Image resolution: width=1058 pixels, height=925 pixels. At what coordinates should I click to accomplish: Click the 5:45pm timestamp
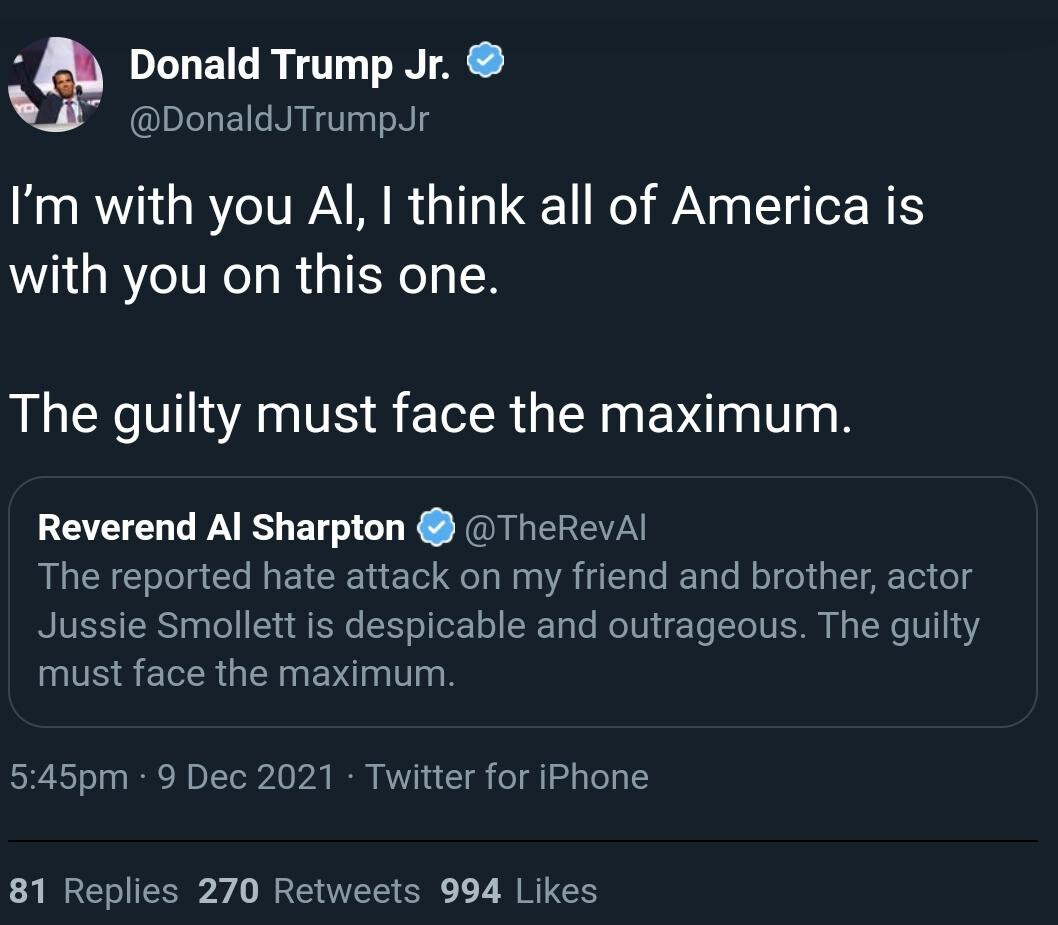(68, 777)
